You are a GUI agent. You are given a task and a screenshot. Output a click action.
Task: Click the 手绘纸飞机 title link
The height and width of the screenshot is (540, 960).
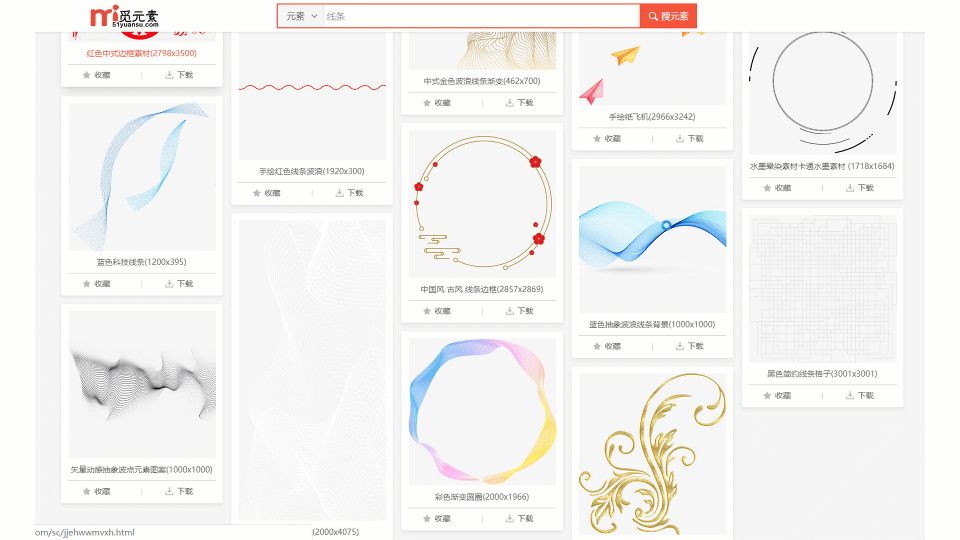[x=652, y=117]
